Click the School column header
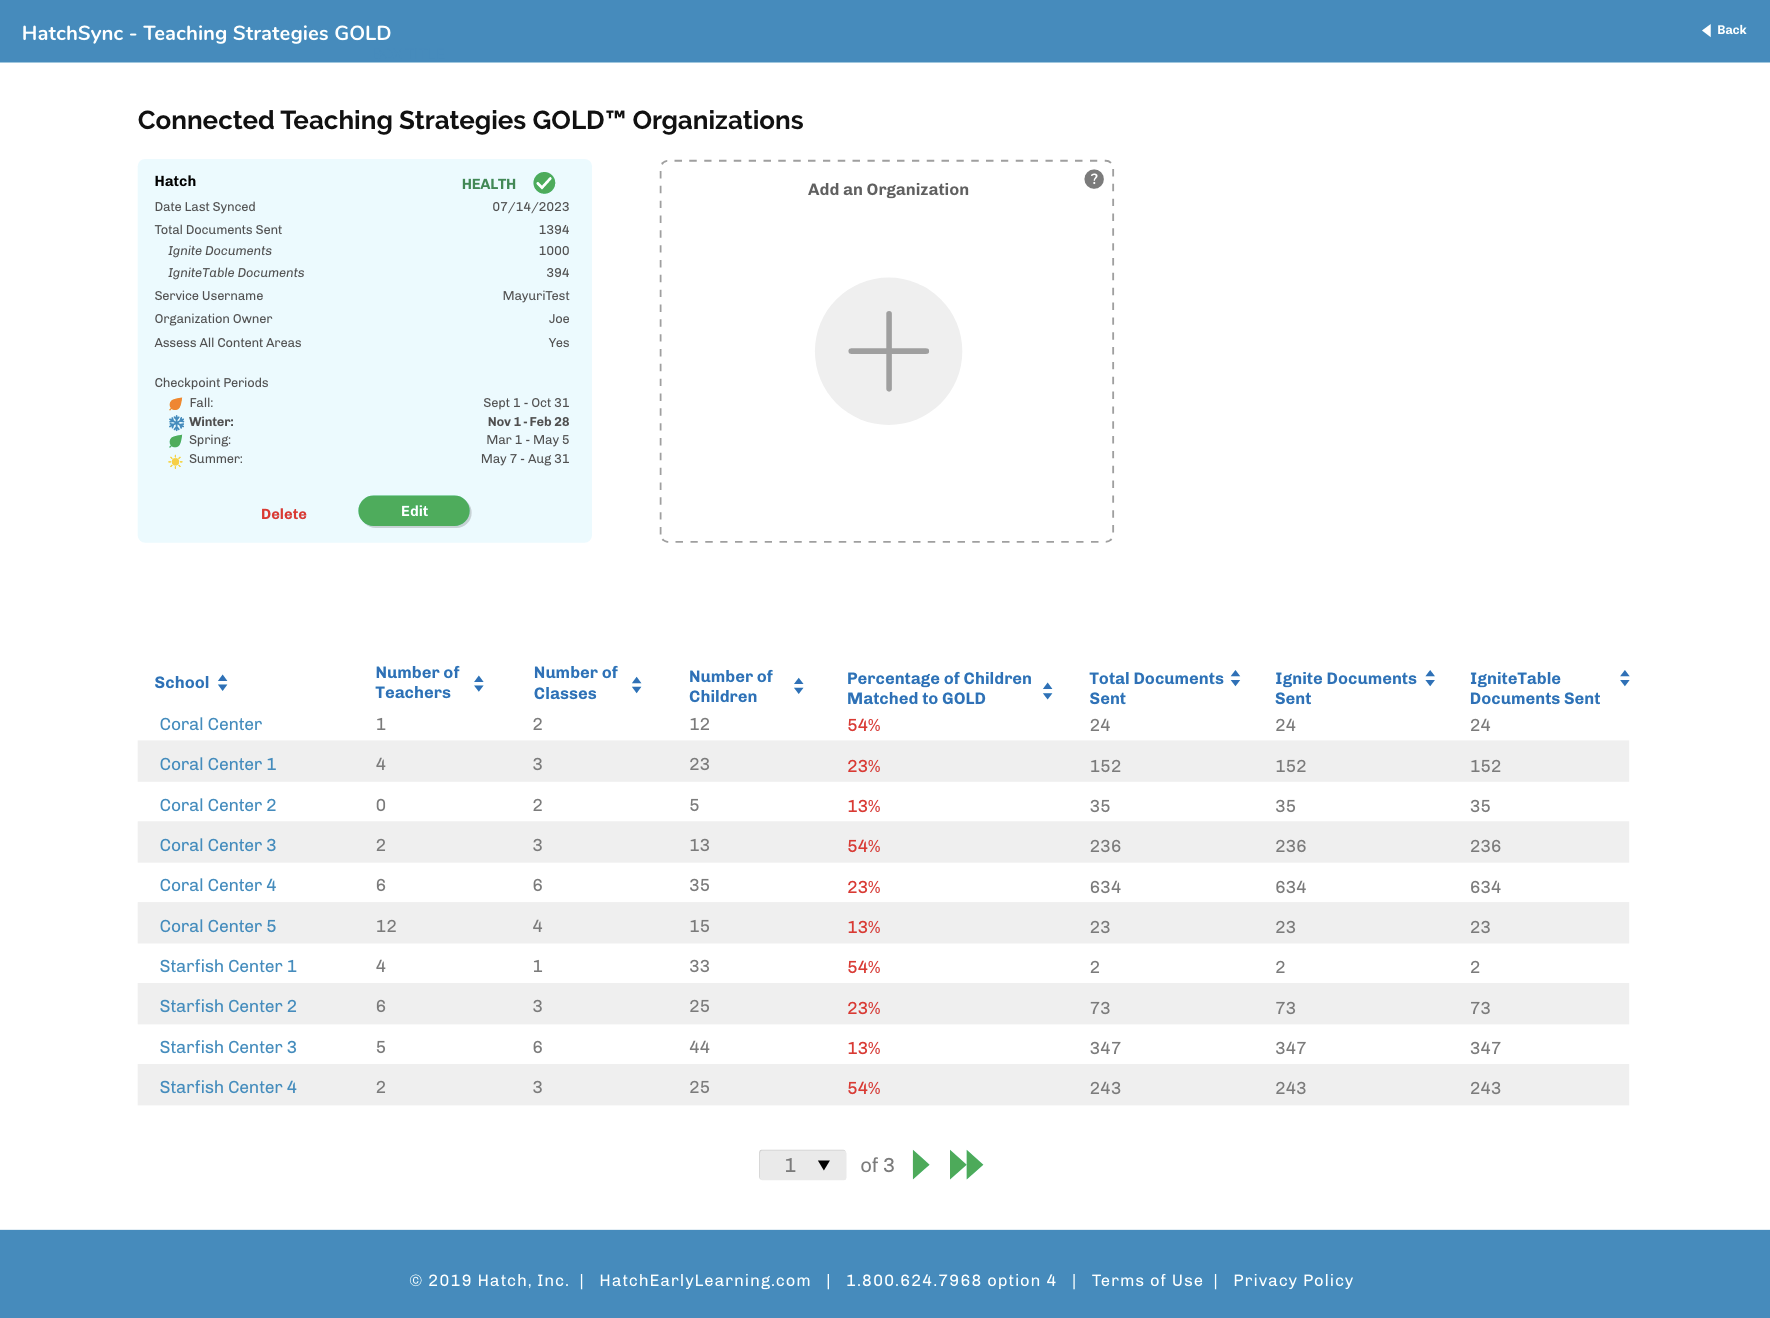 coord(182,683)
